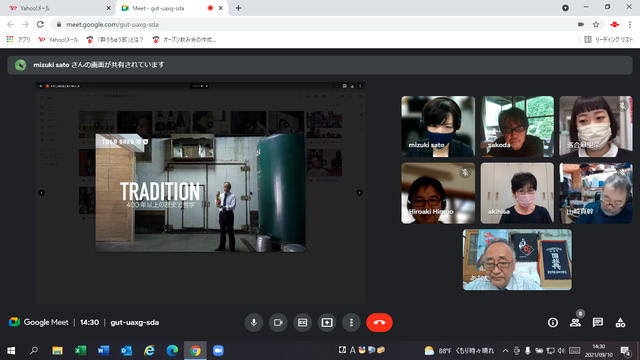
Task: Open the chat panel icon
Action: click(x=598, y=322)
